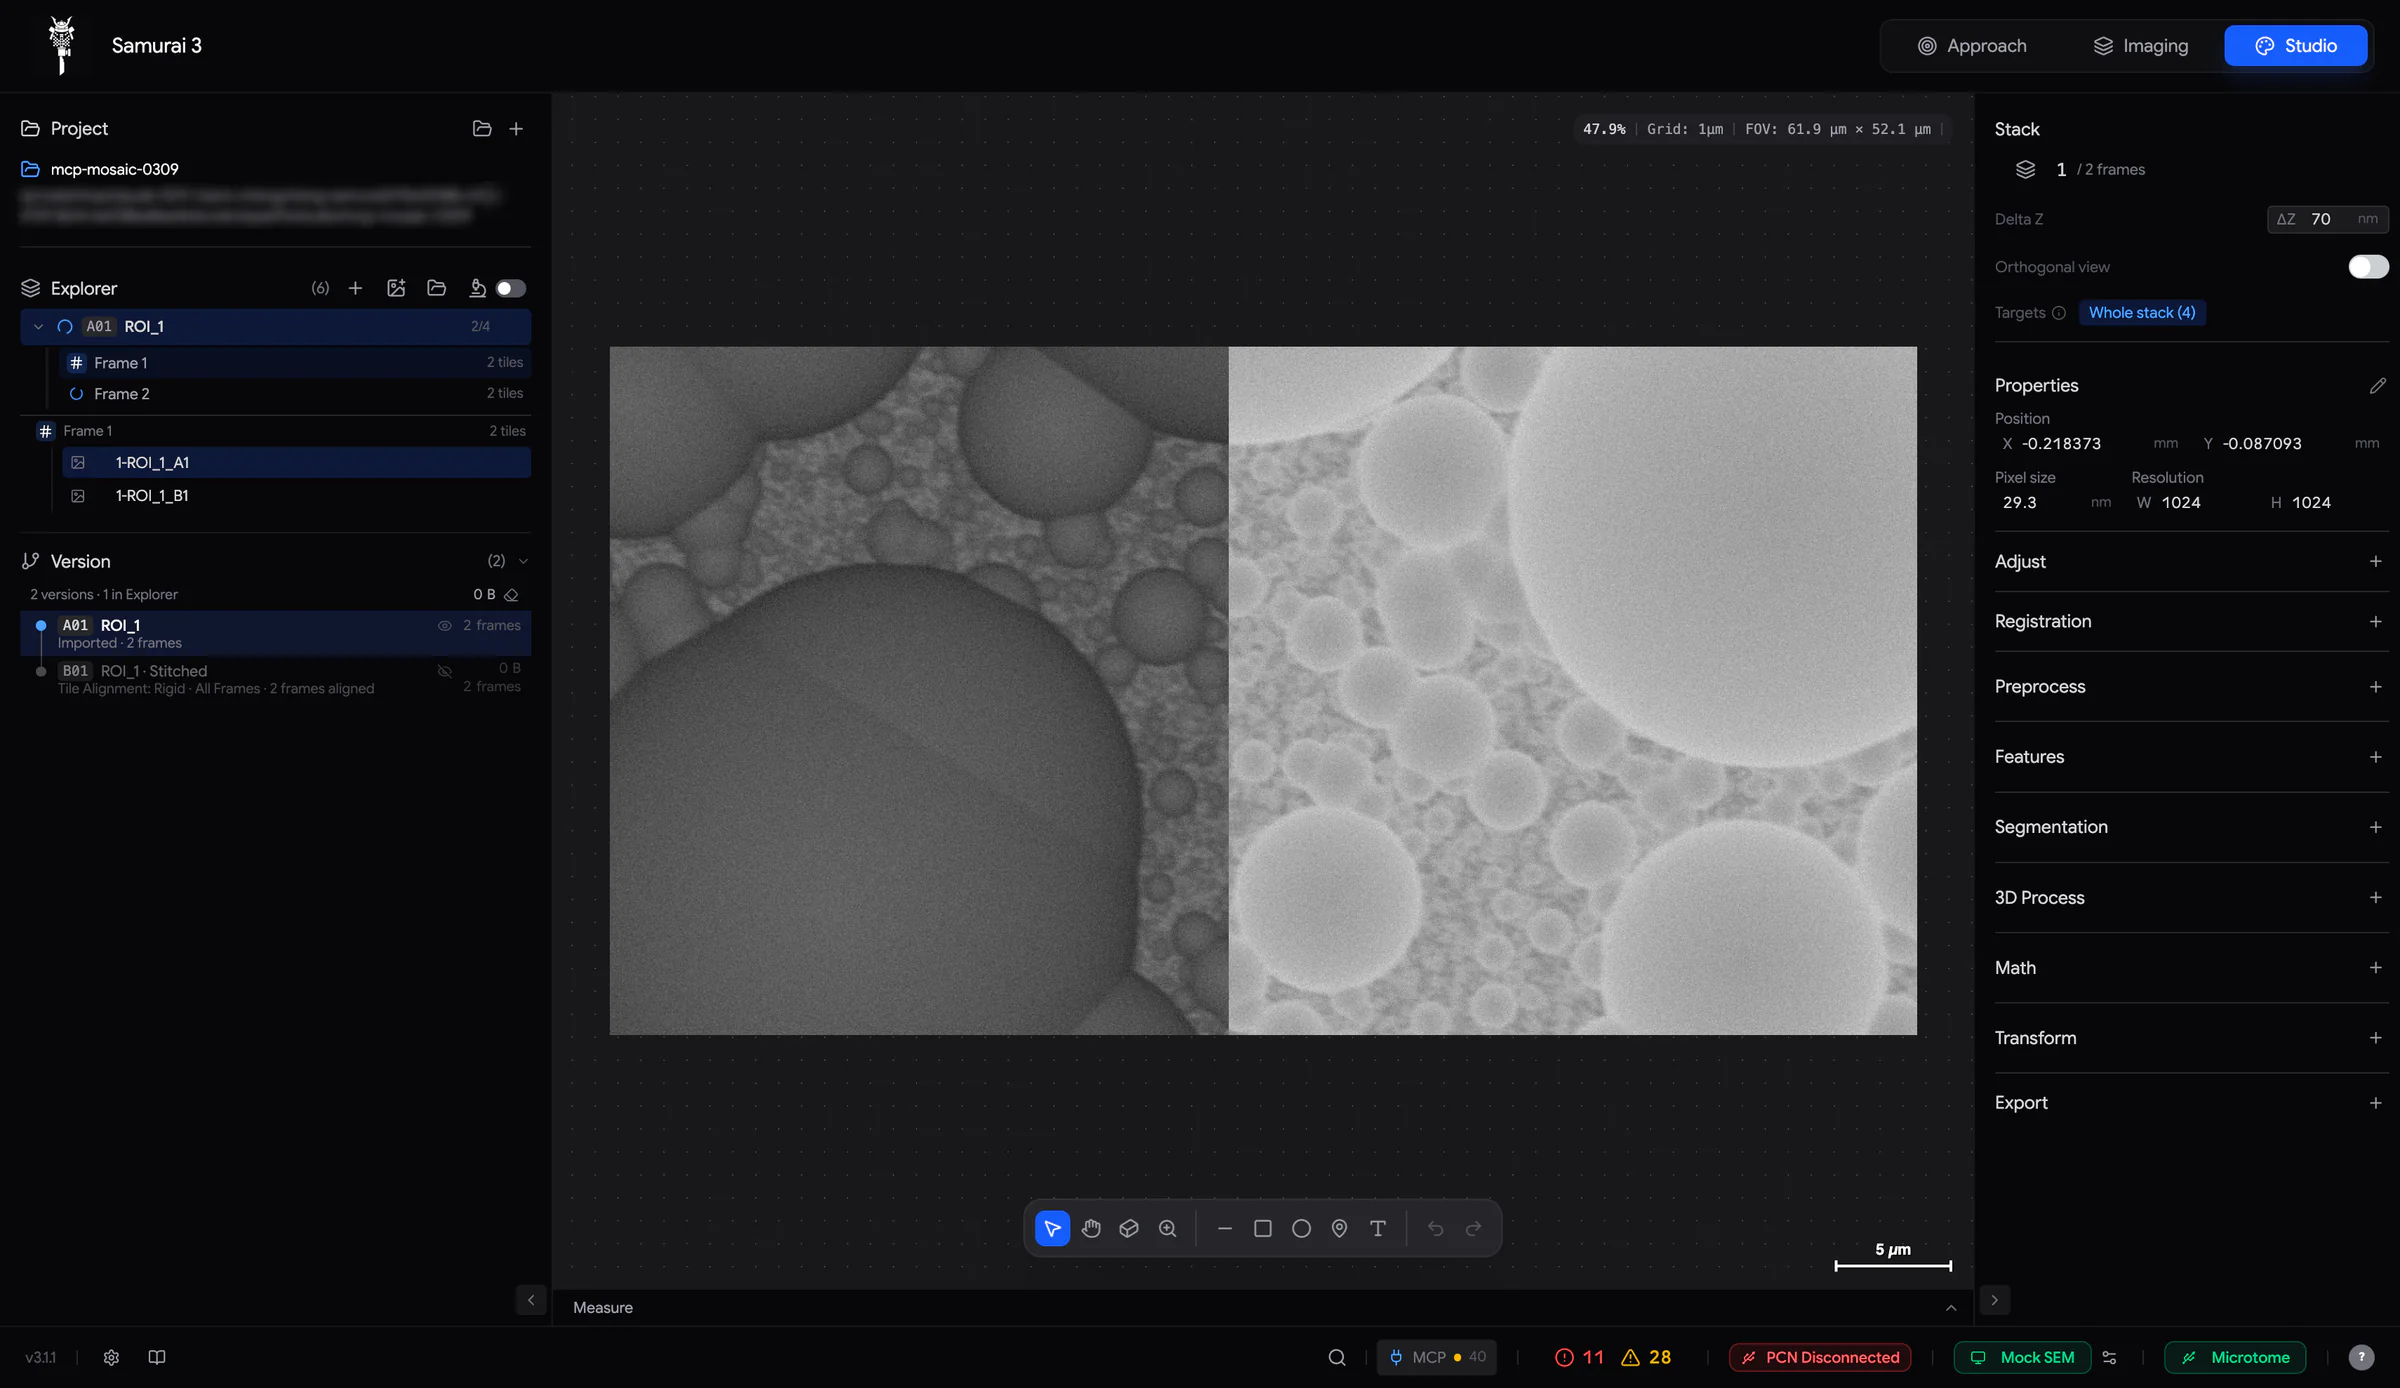Hide A01 ROI_1 version with eye icon
Image resolution: width=2400 pixels, height=1388 pixels.
click(x=445, y=625)
